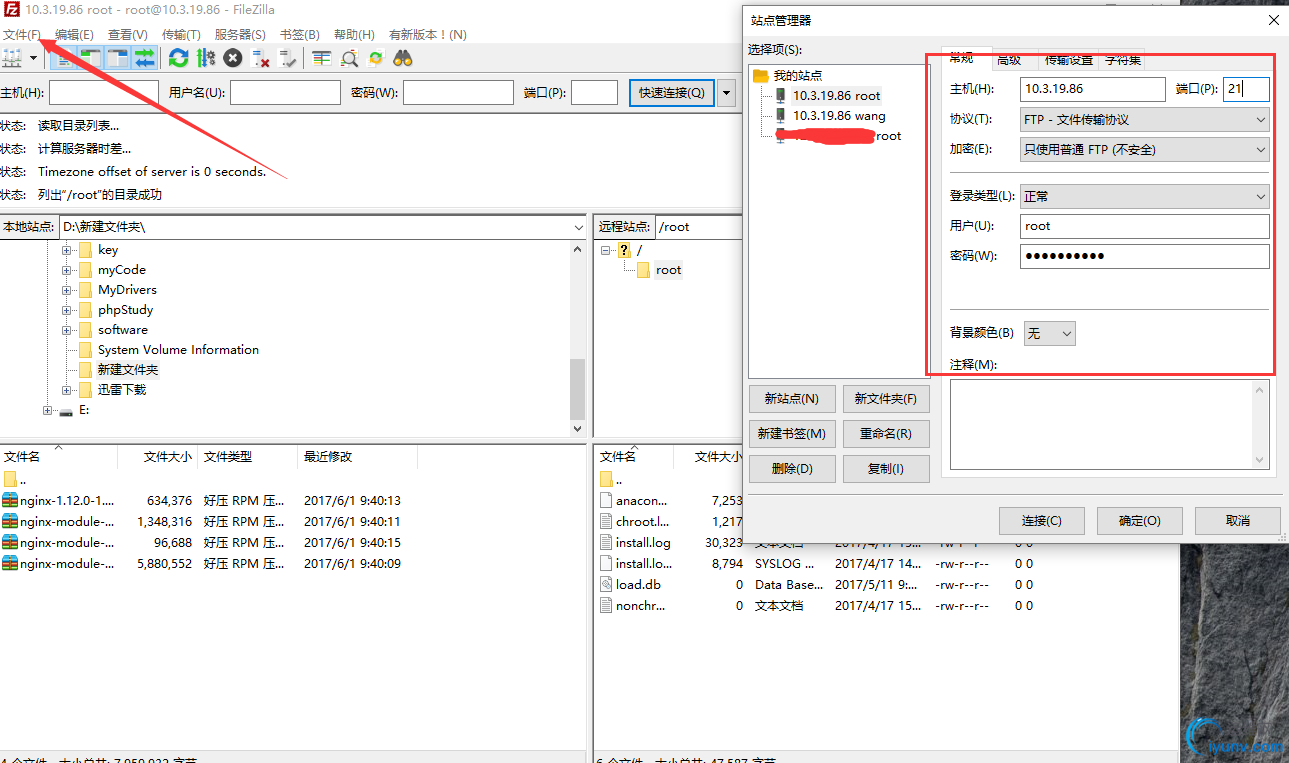The image size is (1289, 763).
Task: Select the remote load.db file icon
Action: [606, 585]
